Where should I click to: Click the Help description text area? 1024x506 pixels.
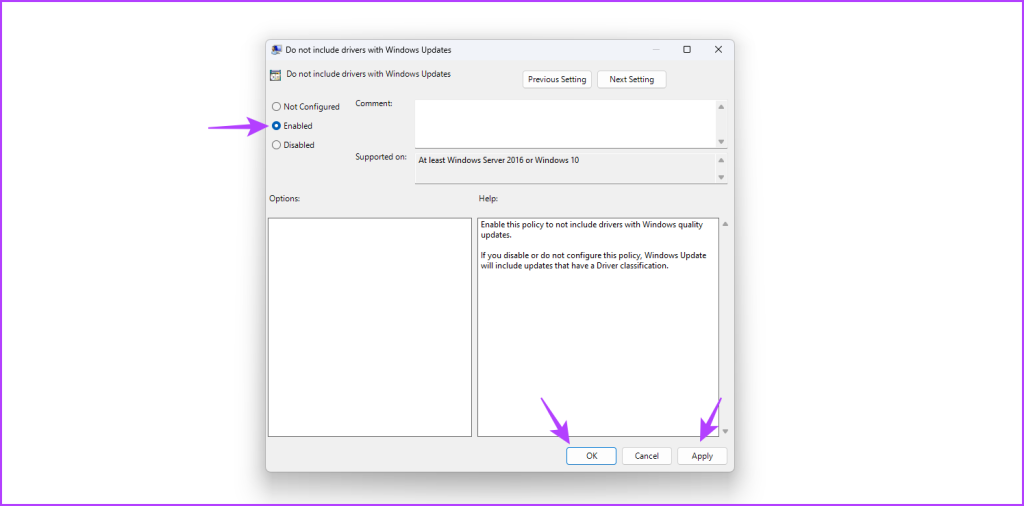597,327
